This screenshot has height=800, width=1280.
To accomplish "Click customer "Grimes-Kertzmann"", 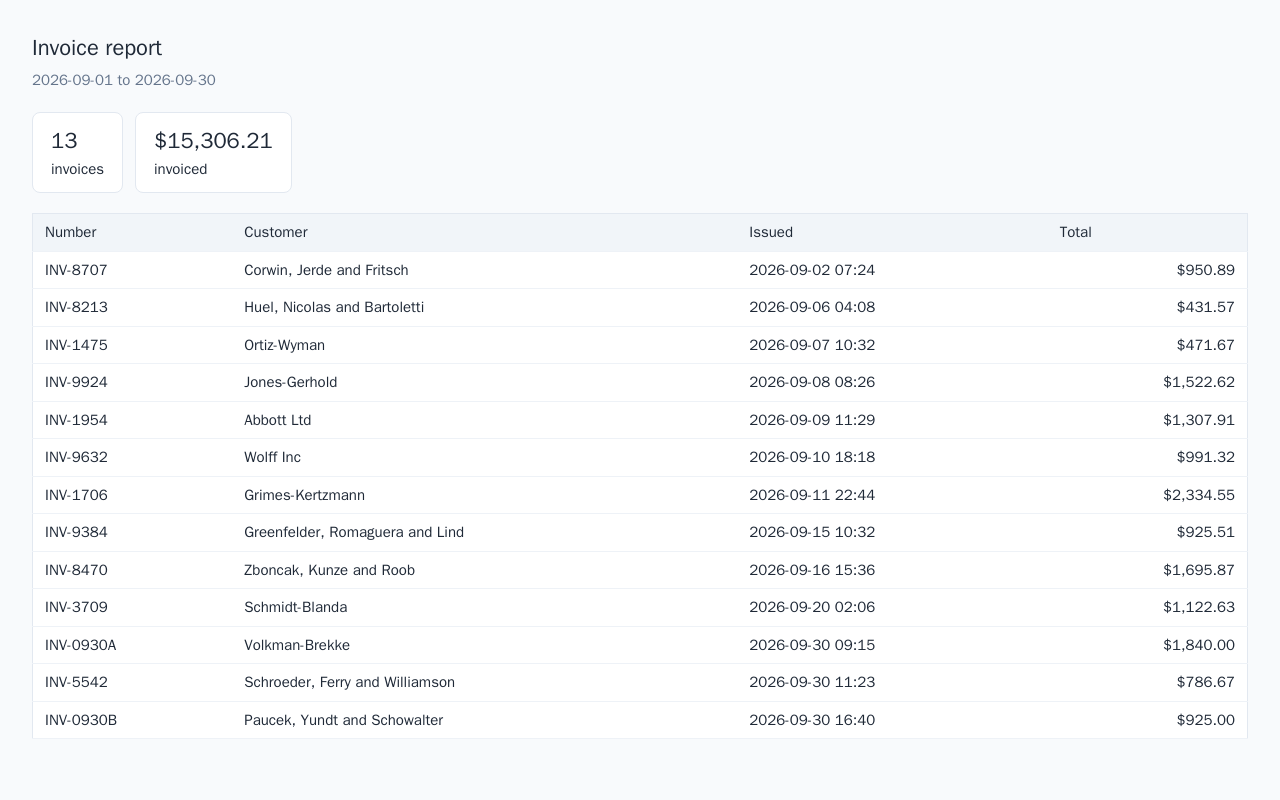I will coord(304,495).
